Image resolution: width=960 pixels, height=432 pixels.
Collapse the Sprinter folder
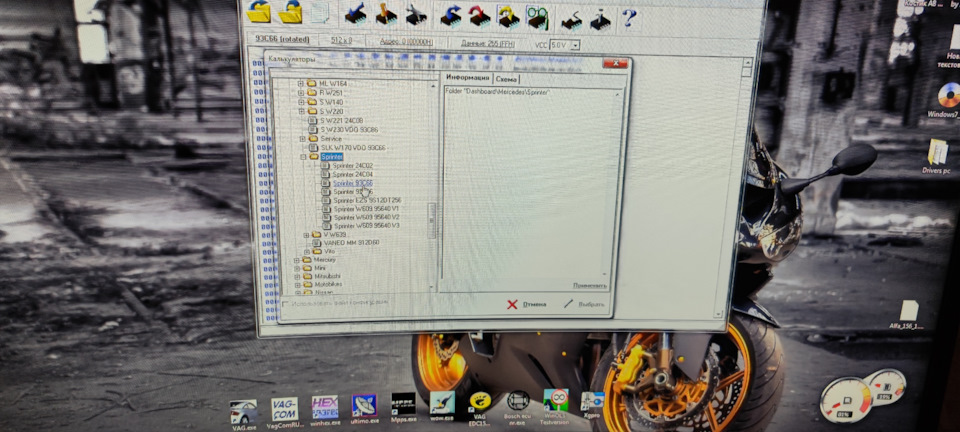coord(302,157)
